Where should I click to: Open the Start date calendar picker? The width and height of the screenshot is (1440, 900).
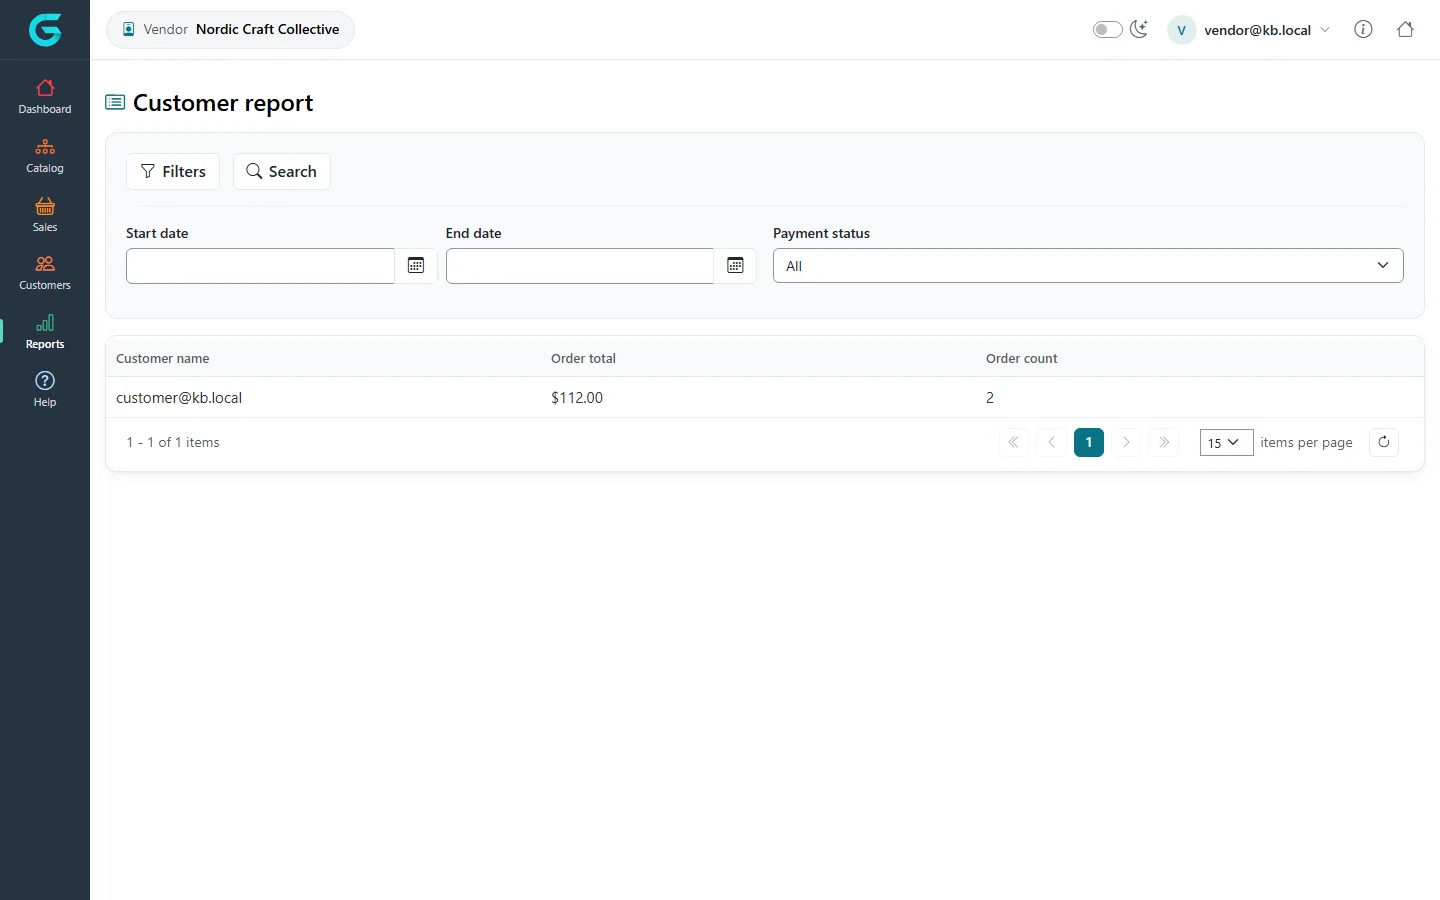[416, 266]
